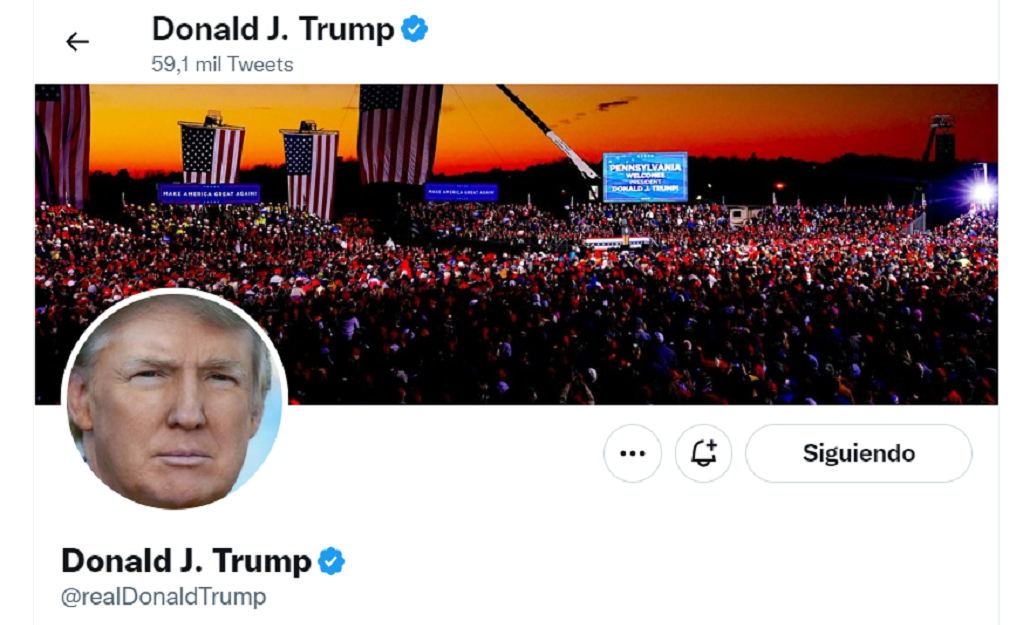
Task: Click the American flag at the banner's far left
Action: click(x=62, y=145)
